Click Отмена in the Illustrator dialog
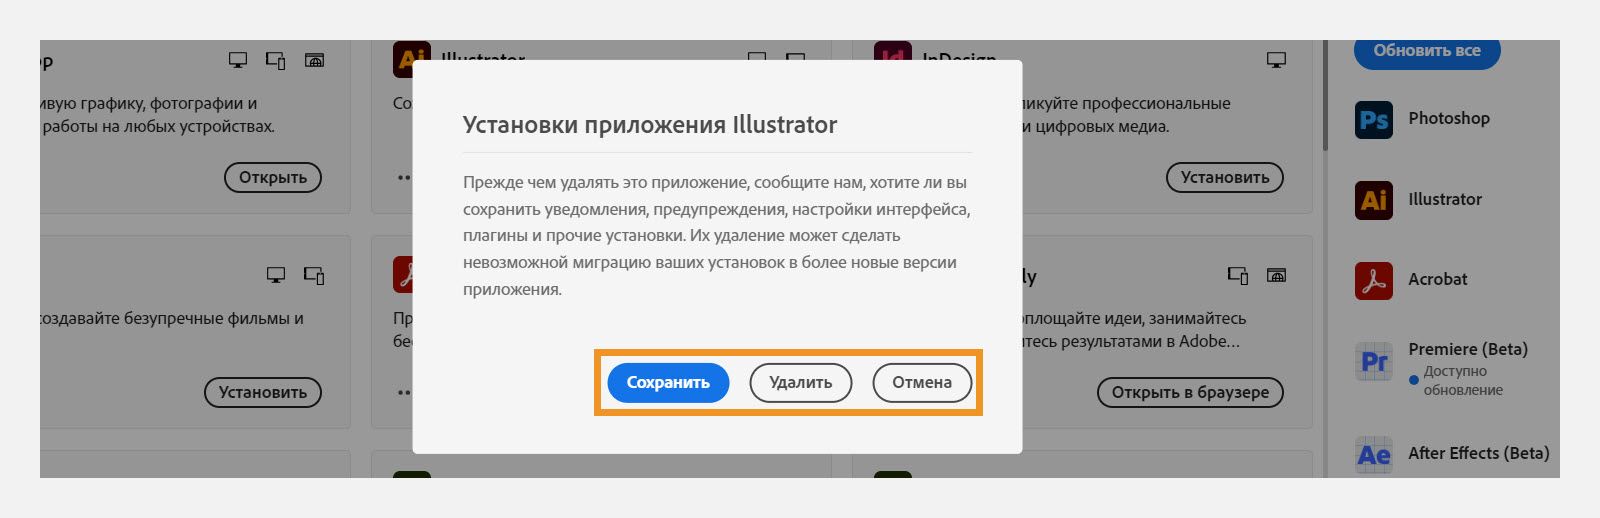 point(922,382)
